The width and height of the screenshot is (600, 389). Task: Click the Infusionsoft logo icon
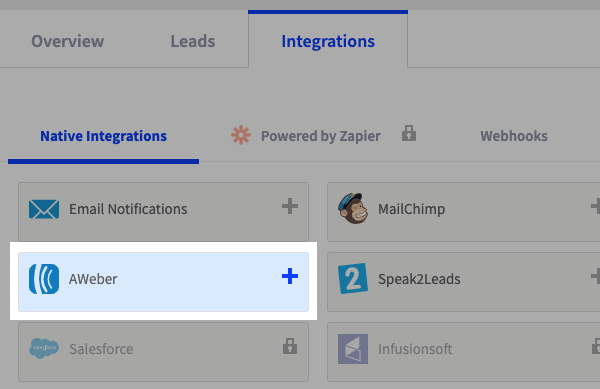coord(353,349)
